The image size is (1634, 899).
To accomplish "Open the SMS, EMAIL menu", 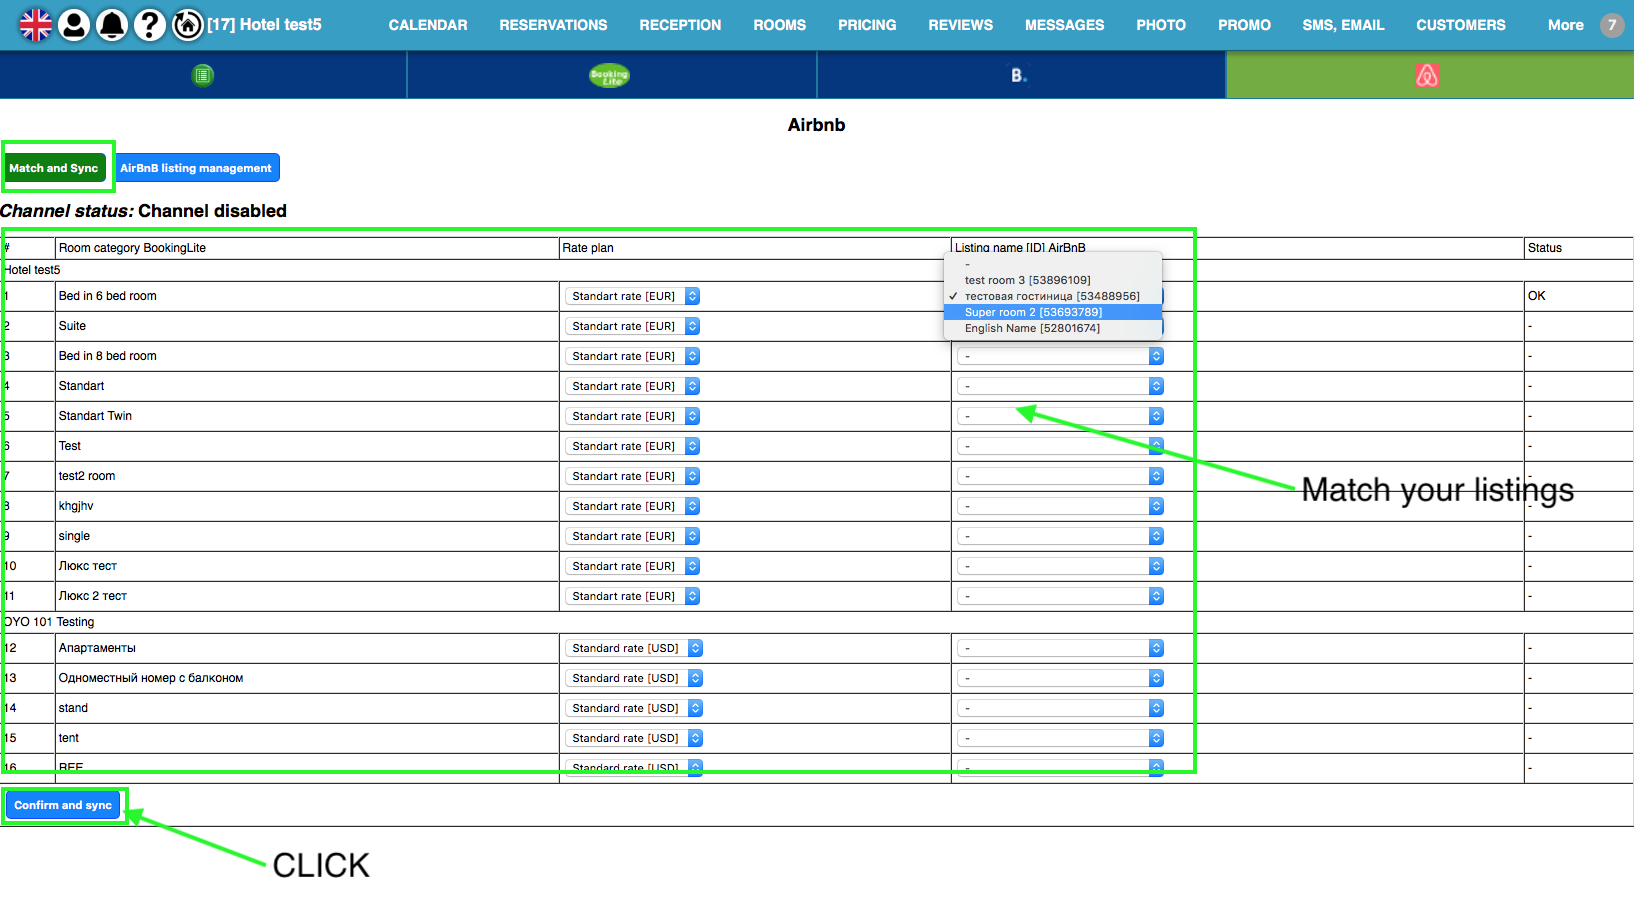I will [1343, 25].
